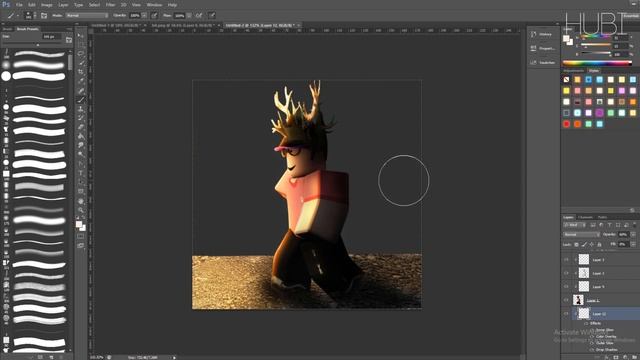Viewport: 640px width, 360px height.
Task: Hide the layer with character thumbnail
Action: pos(566,300)
